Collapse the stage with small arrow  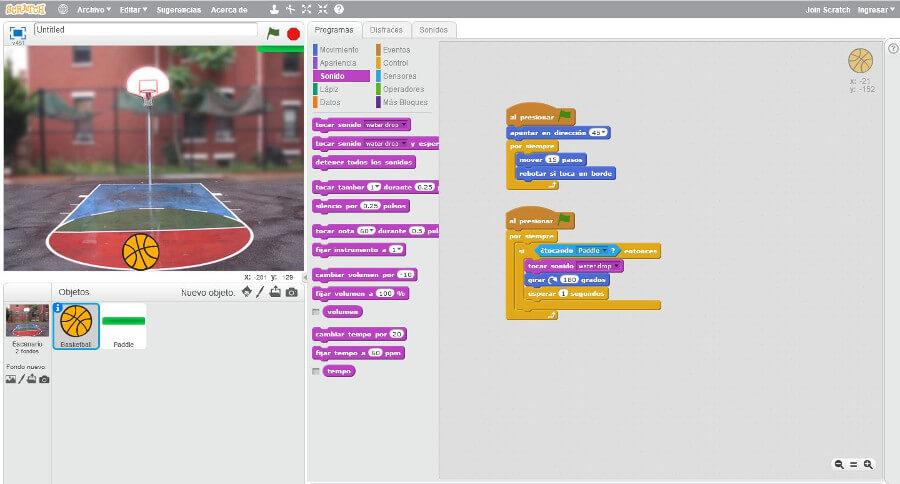tap(305, 277)
